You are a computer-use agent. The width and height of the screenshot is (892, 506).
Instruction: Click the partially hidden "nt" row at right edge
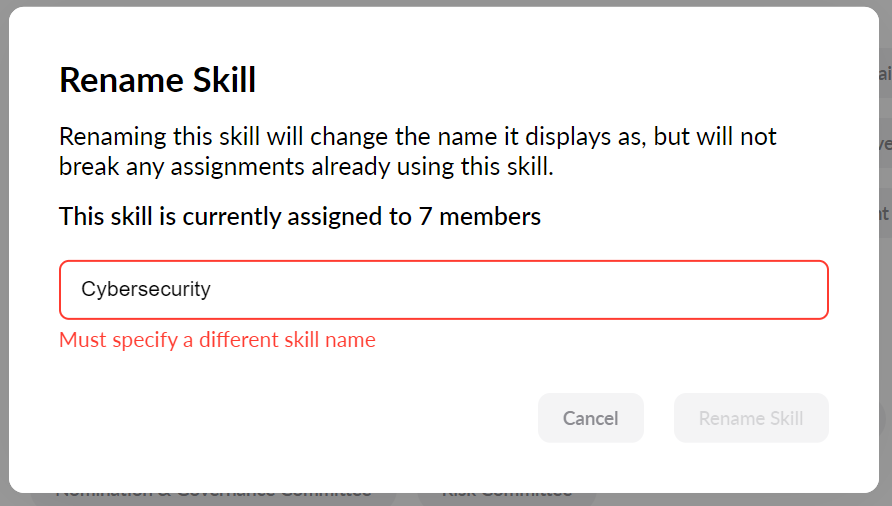(885, 213)
